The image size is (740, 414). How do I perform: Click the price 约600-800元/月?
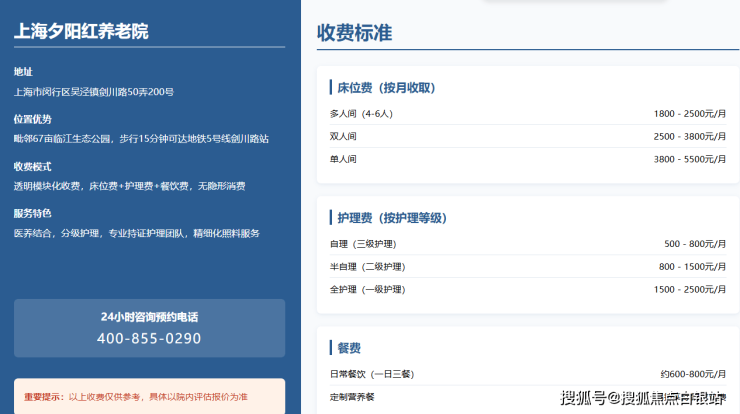pyautogui.click(x=693, y=374)
